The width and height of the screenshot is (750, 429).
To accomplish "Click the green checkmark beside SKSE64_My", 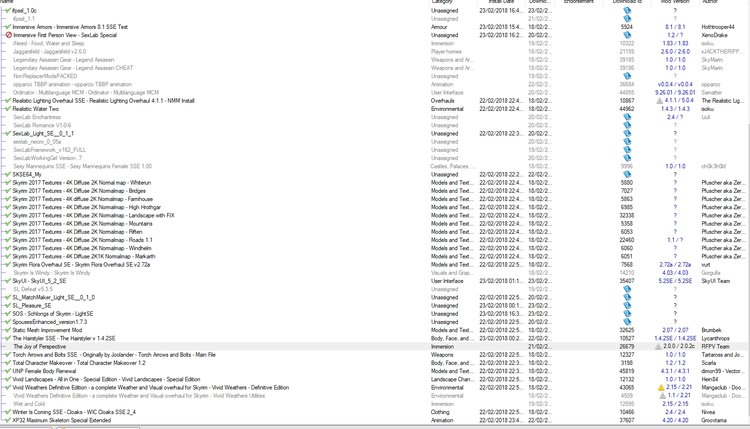I will [x=8, y=174].
